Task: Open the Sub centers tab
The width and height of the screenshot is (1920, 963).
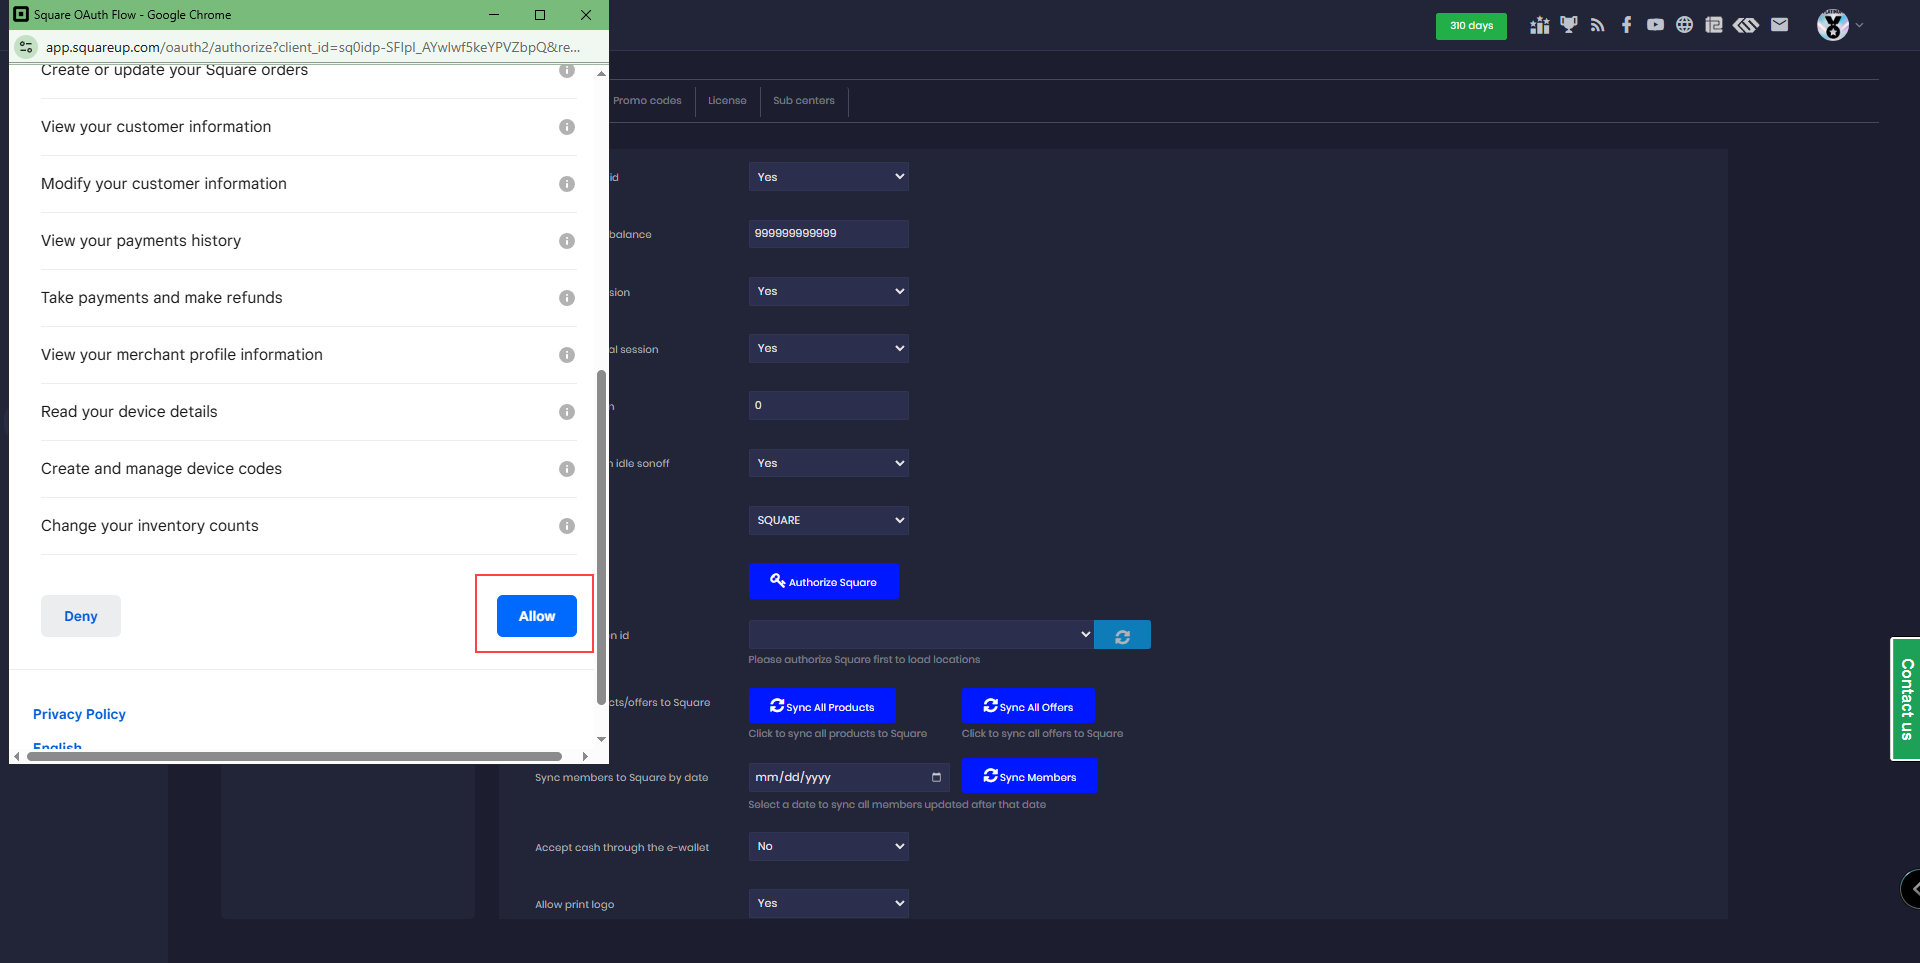Action: [803, 101]
